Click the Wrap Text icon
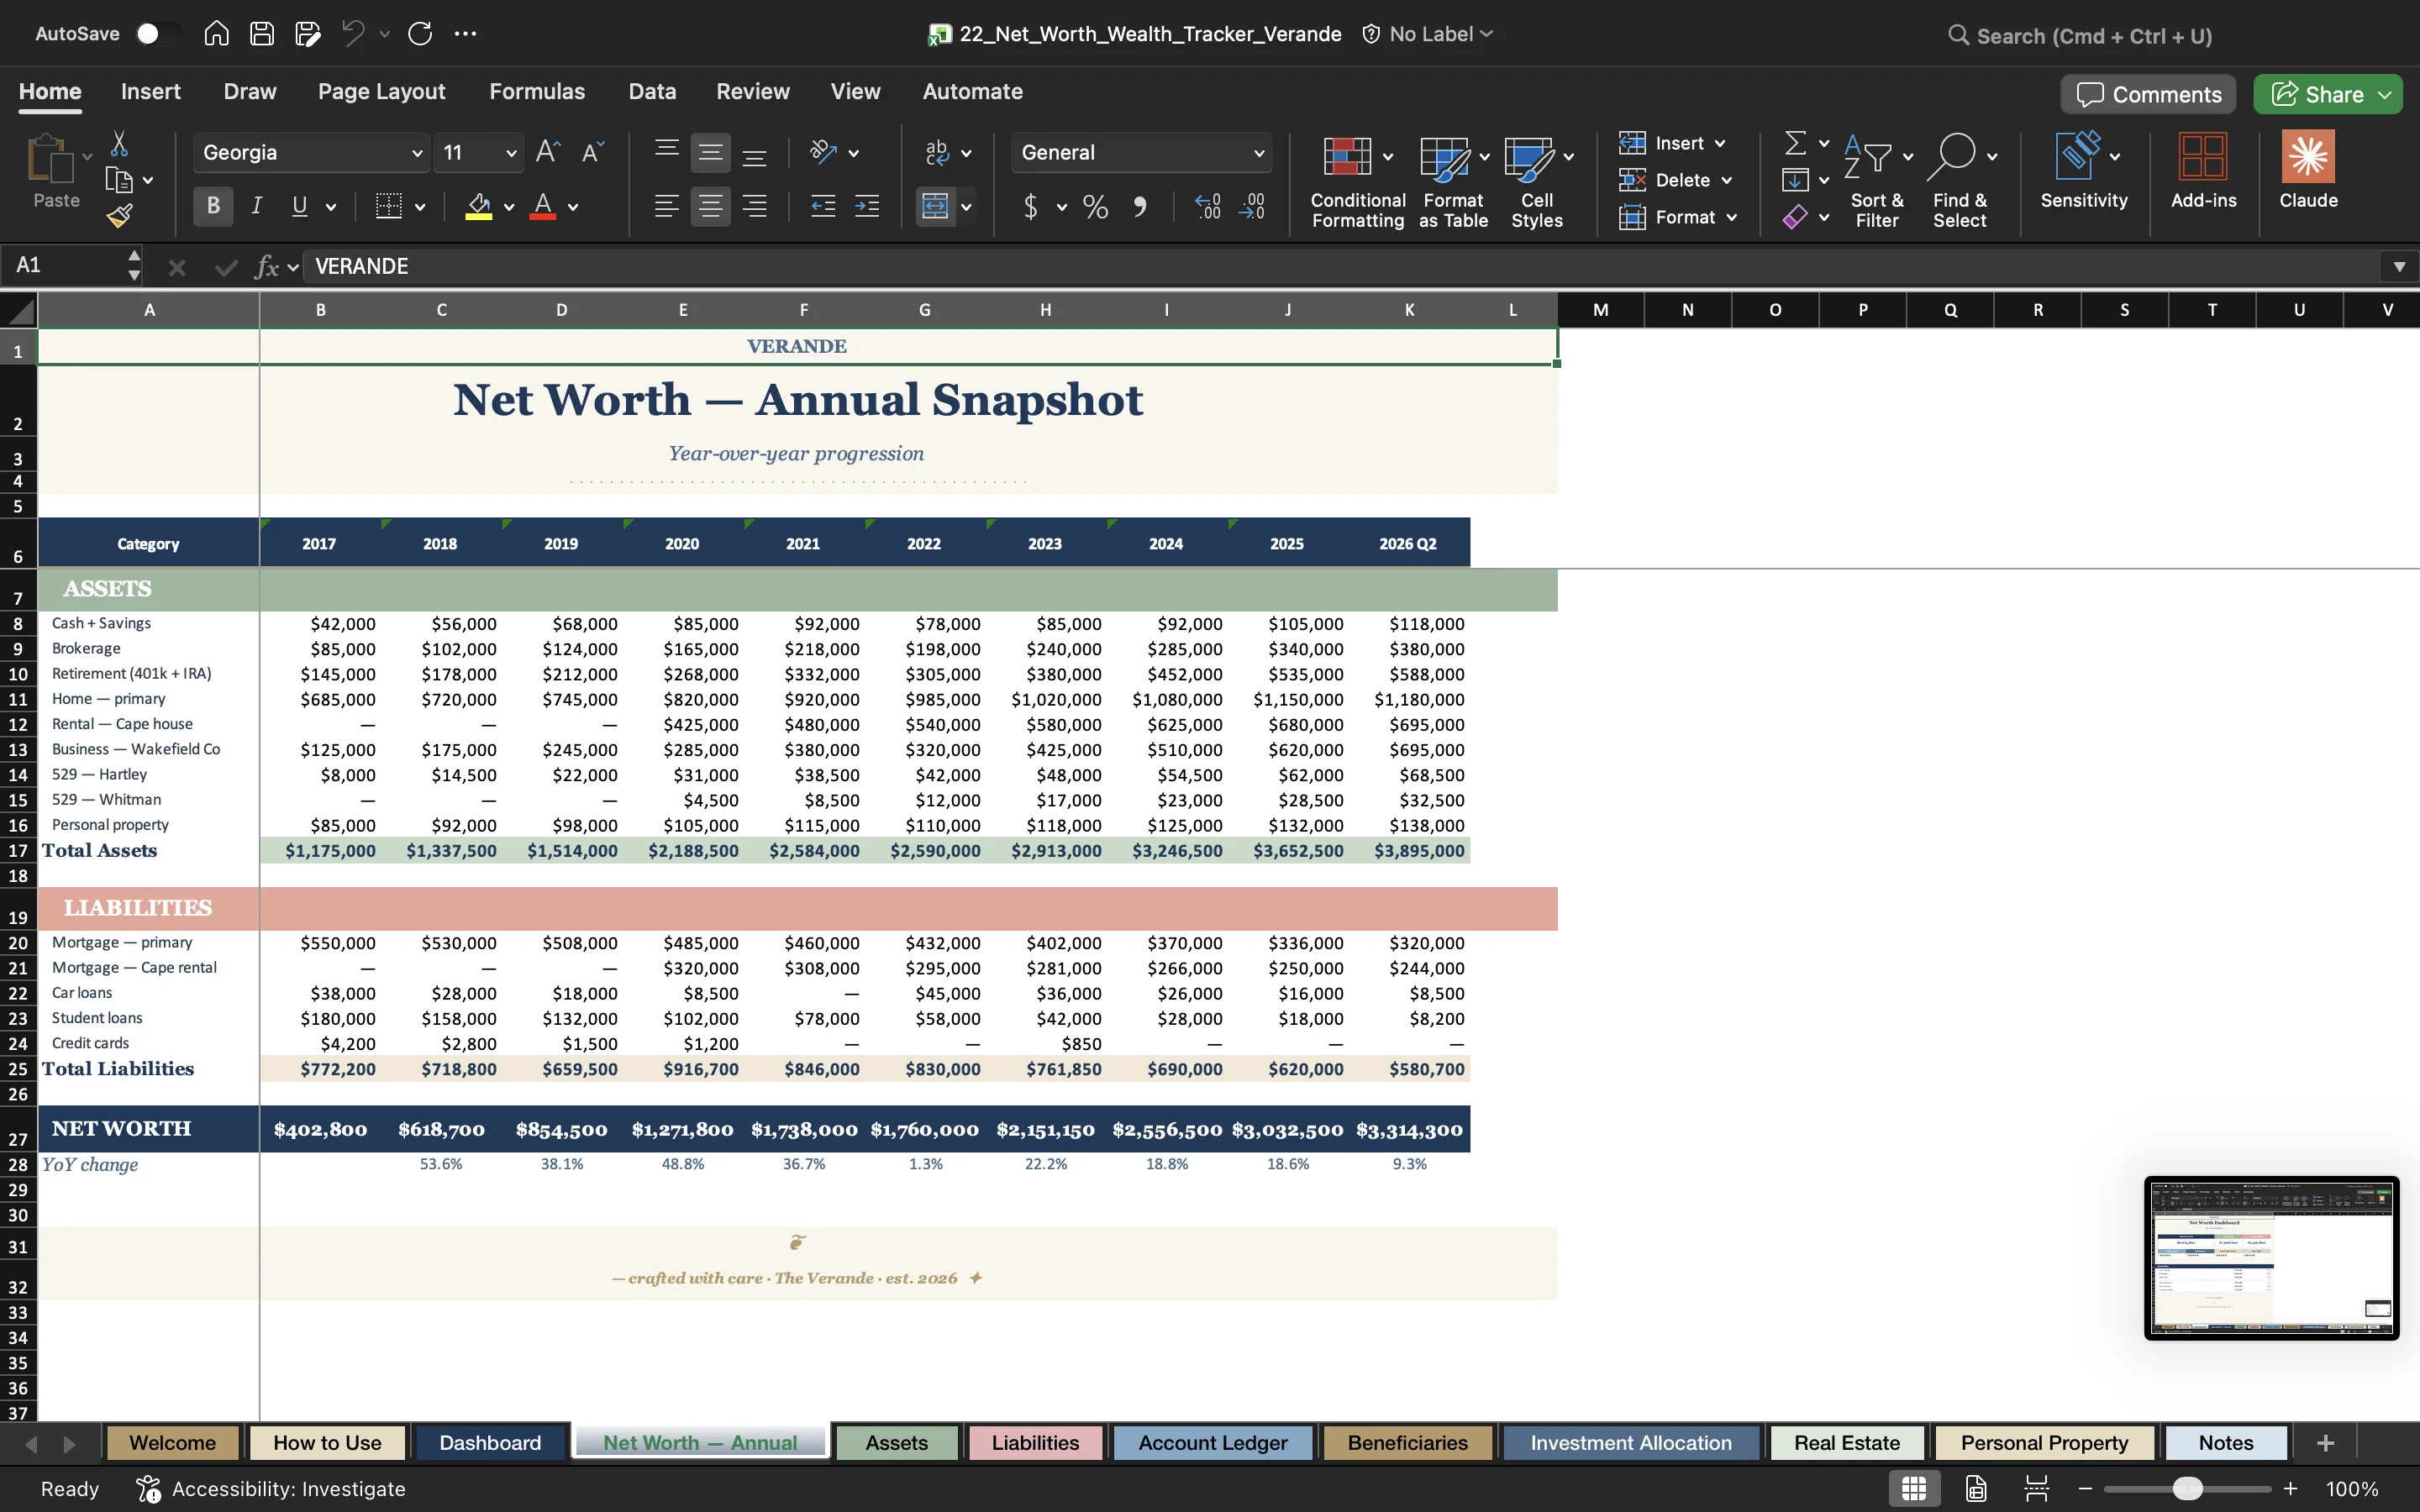The image size is (2420, 1512). coord(937,152)
